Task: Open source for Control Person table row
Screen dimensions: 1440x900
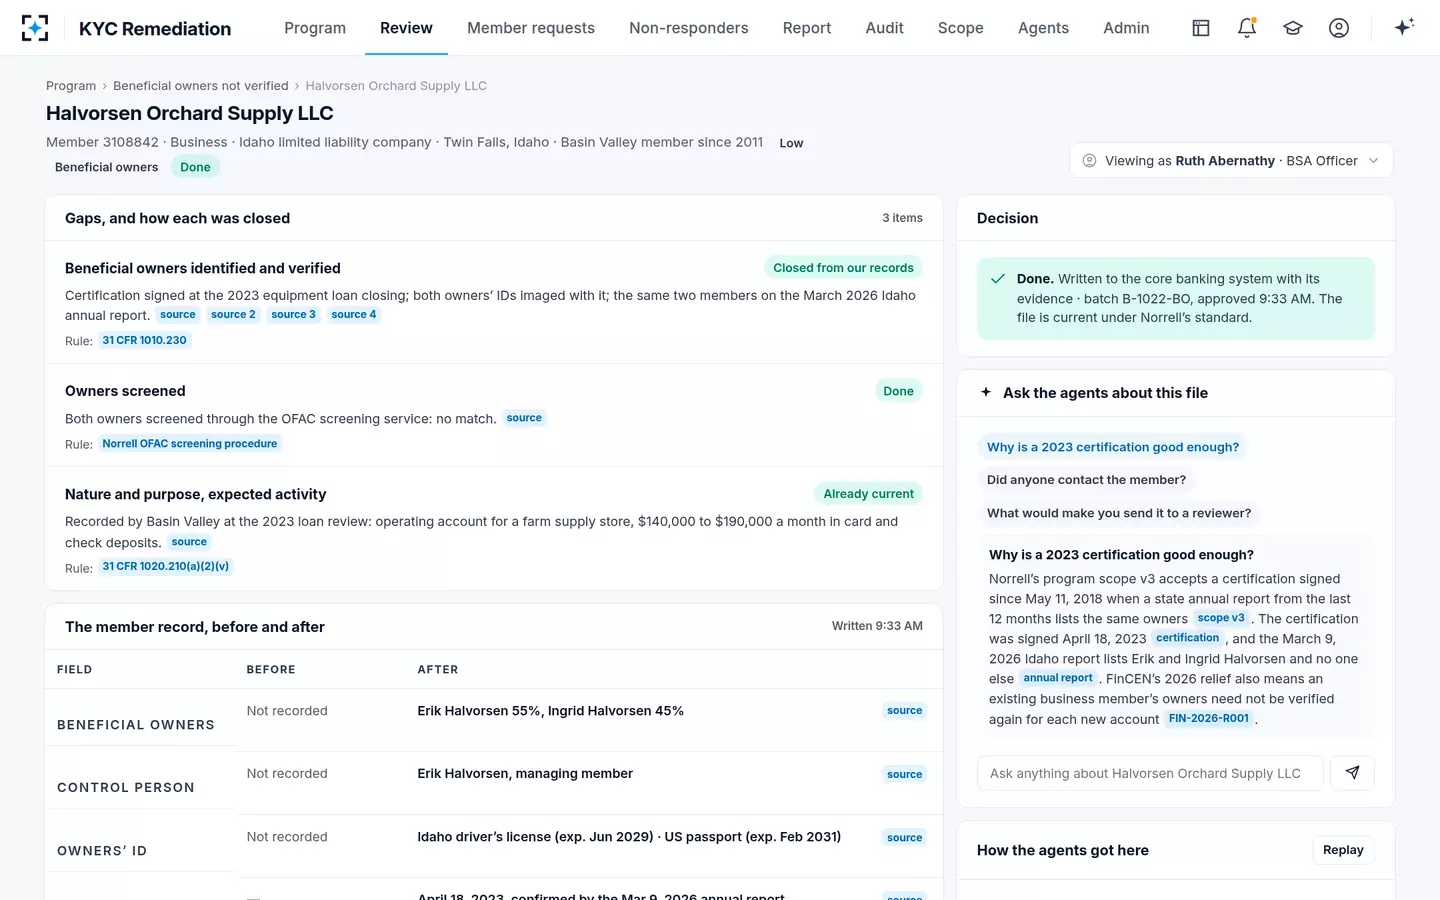Action: point(905,775)
